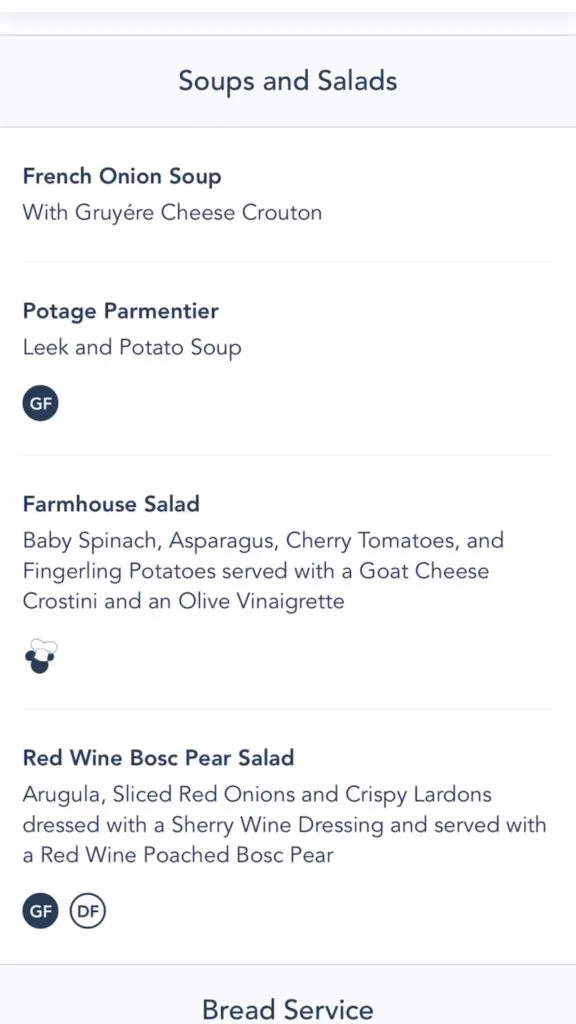Click the Baby Spinach, Asparagus description line
This screenshot has width=576, height=1024.
click(263, 541)
